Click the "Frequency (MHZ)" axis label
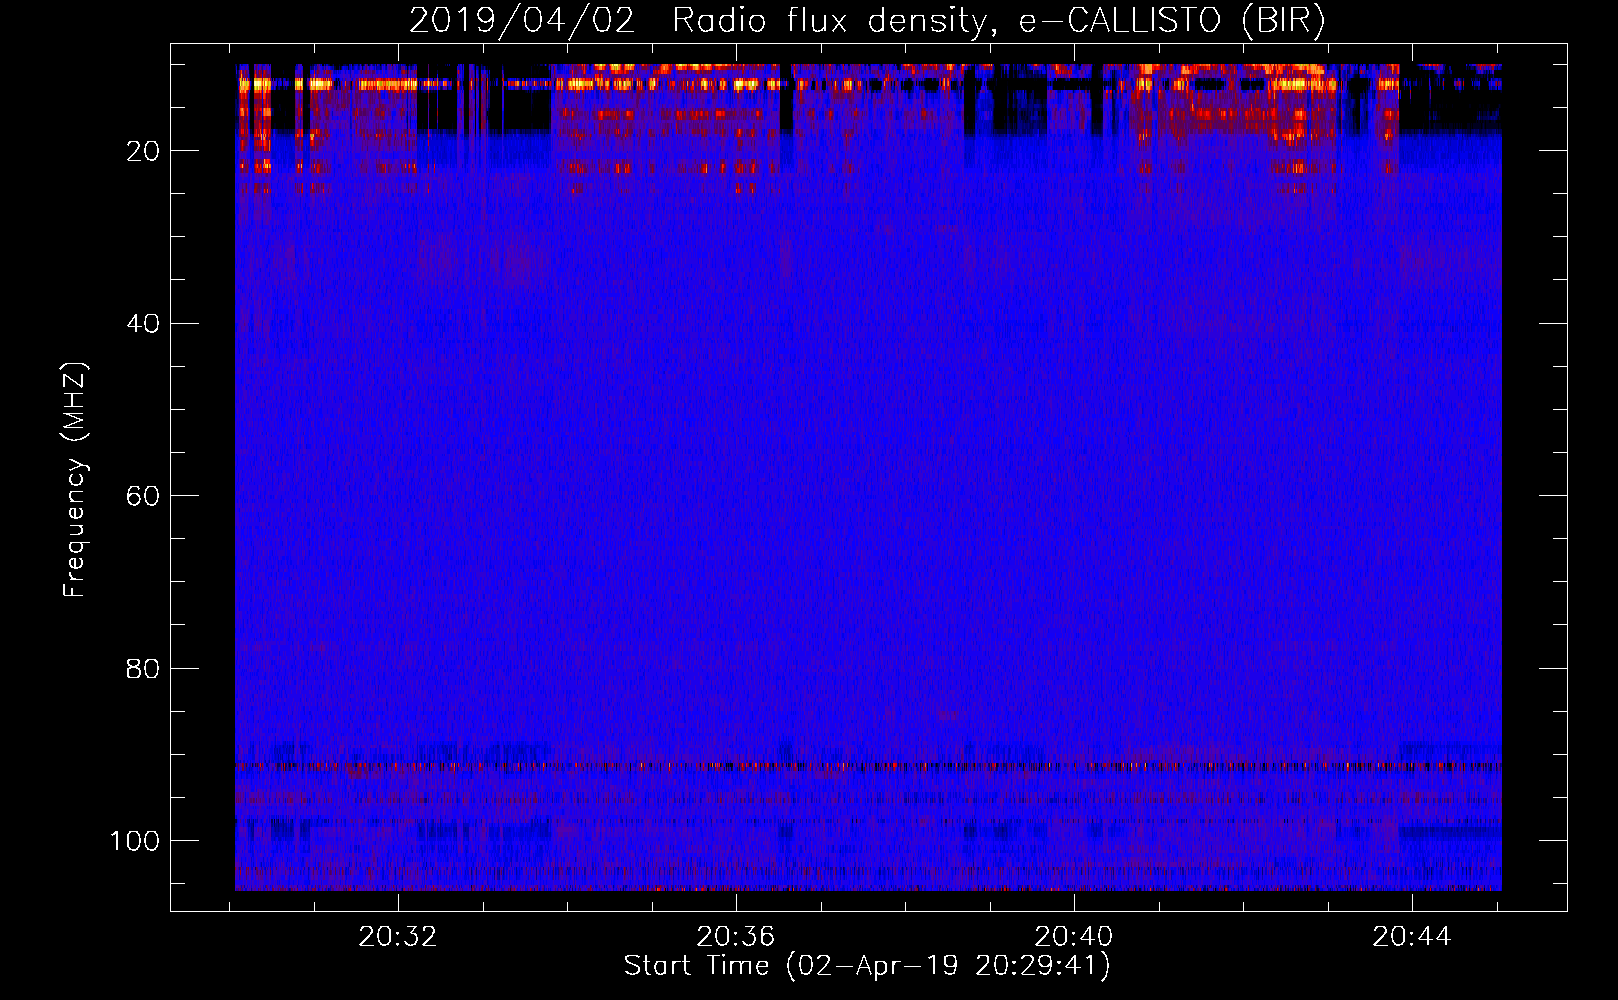 point(75,480)
